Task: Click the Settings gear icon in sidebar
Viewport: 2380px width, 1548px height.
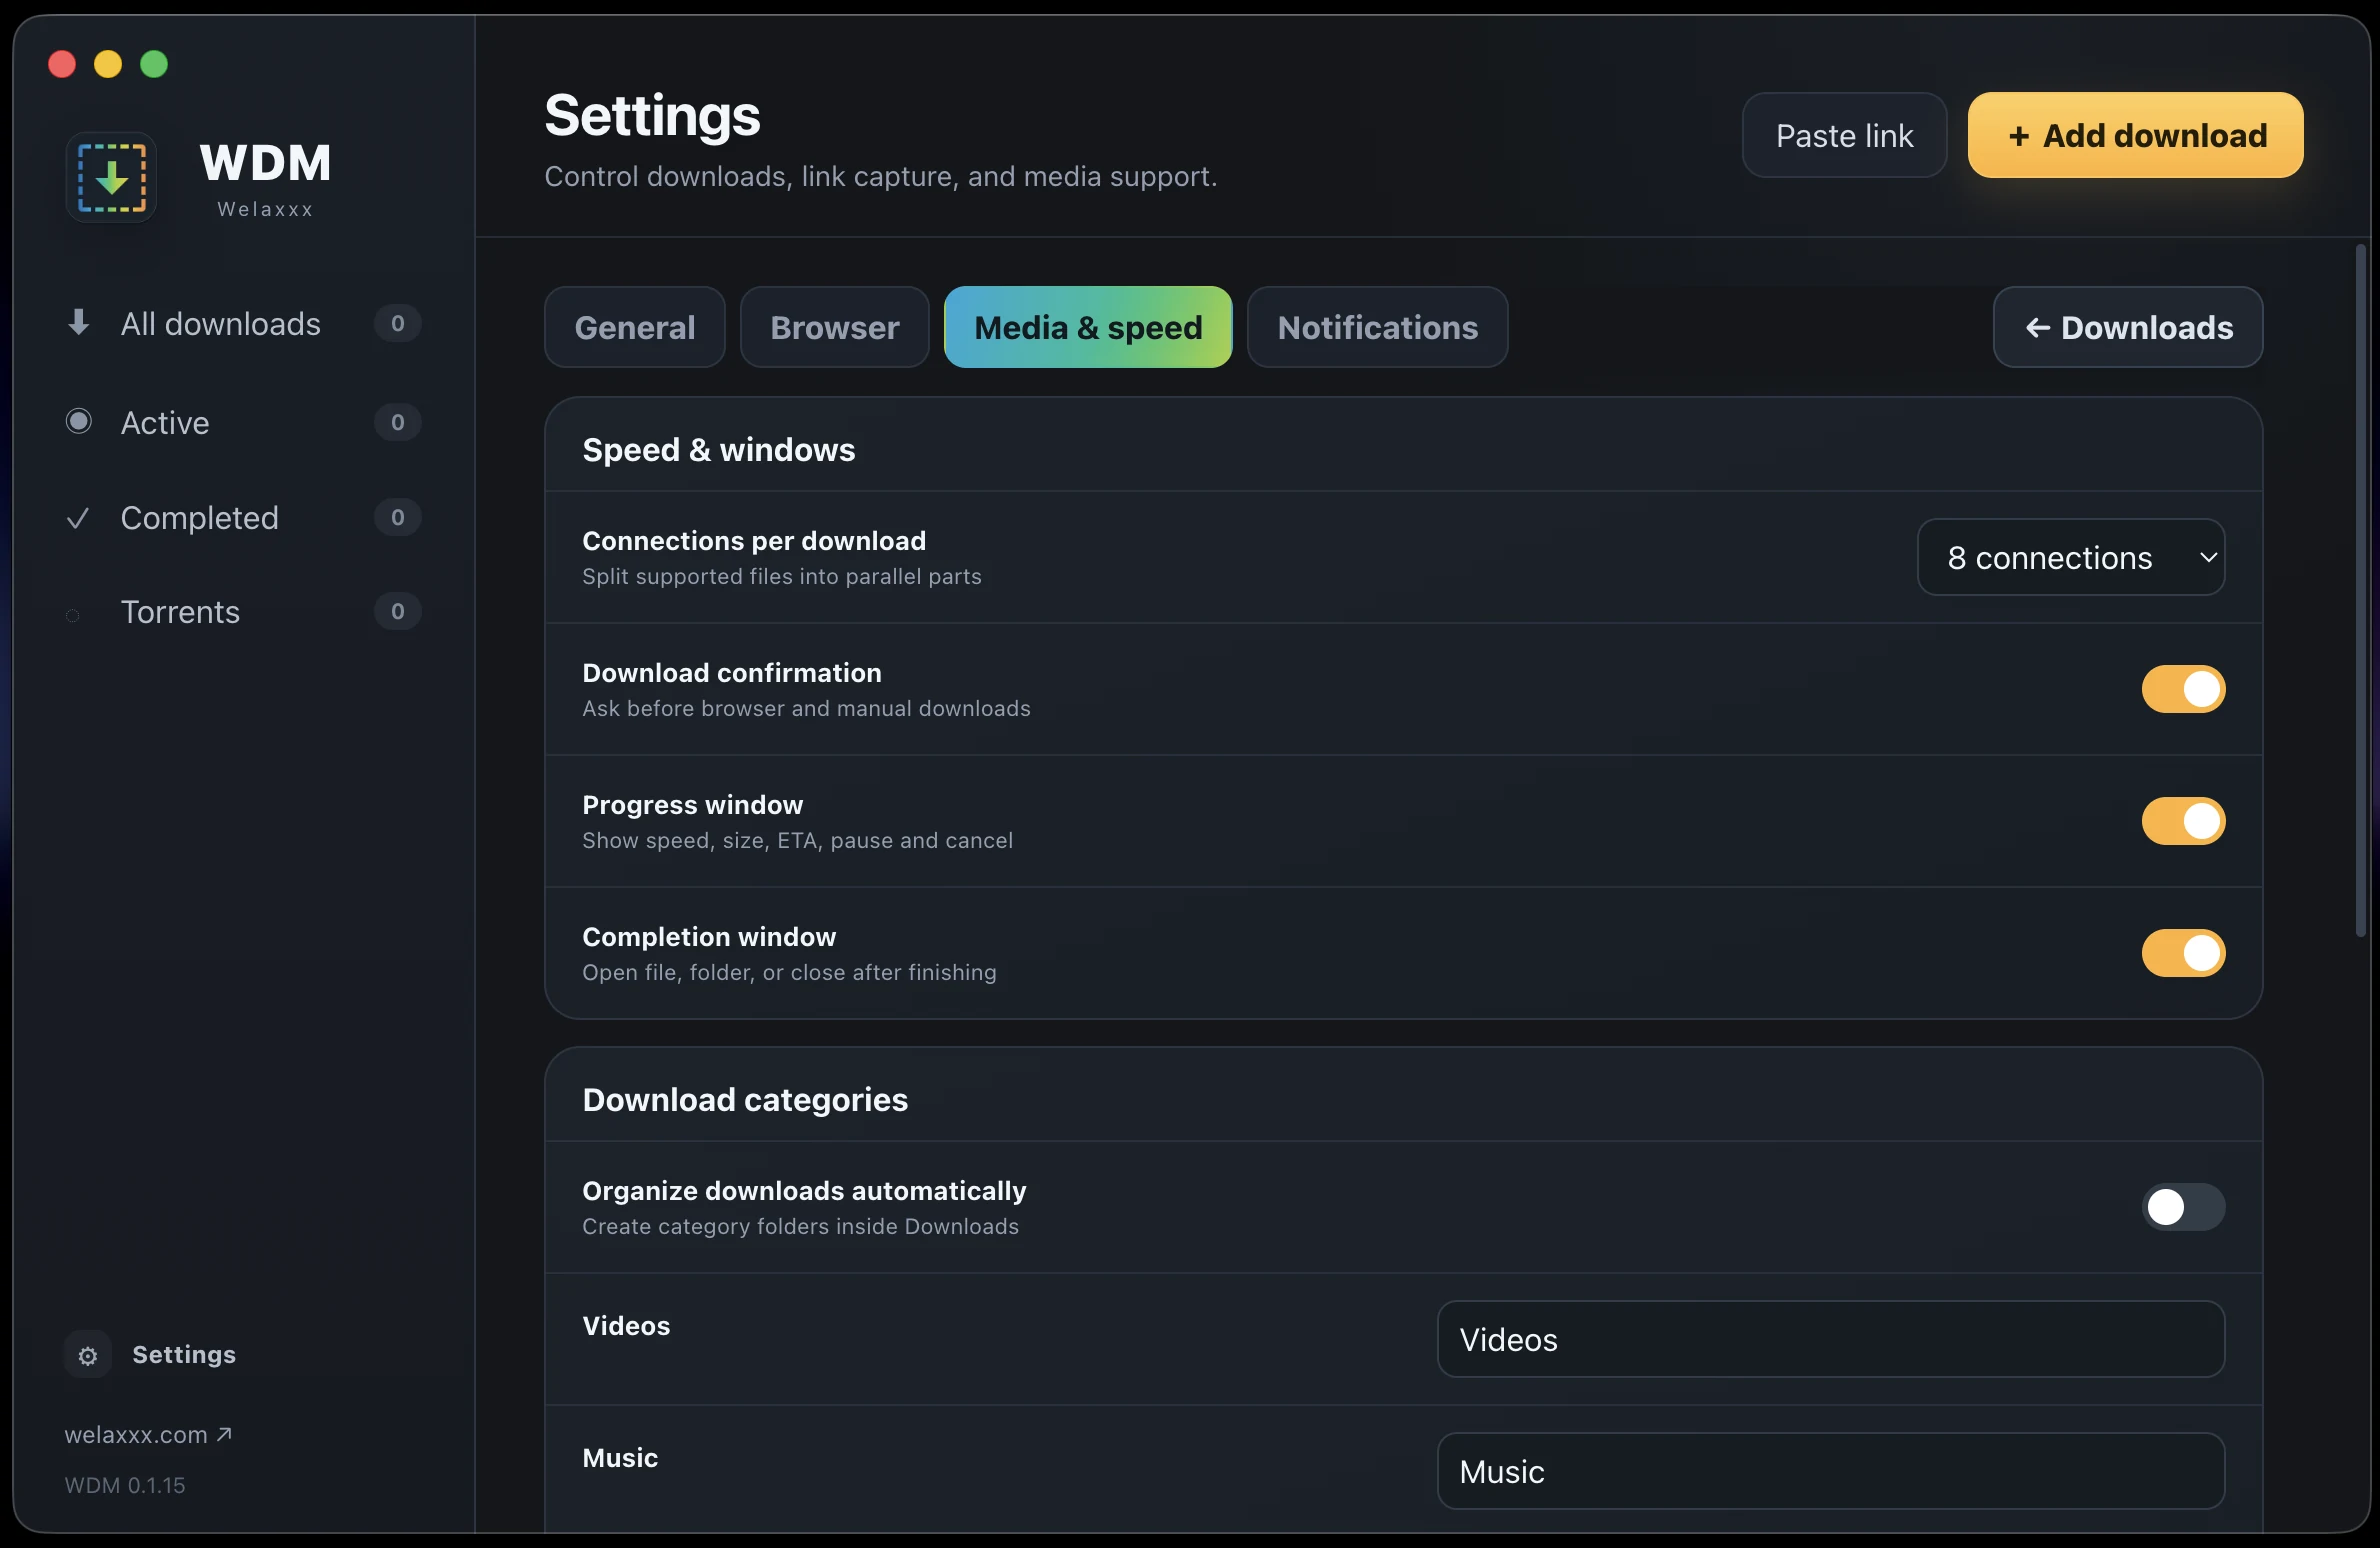Action: [88, 1355]
